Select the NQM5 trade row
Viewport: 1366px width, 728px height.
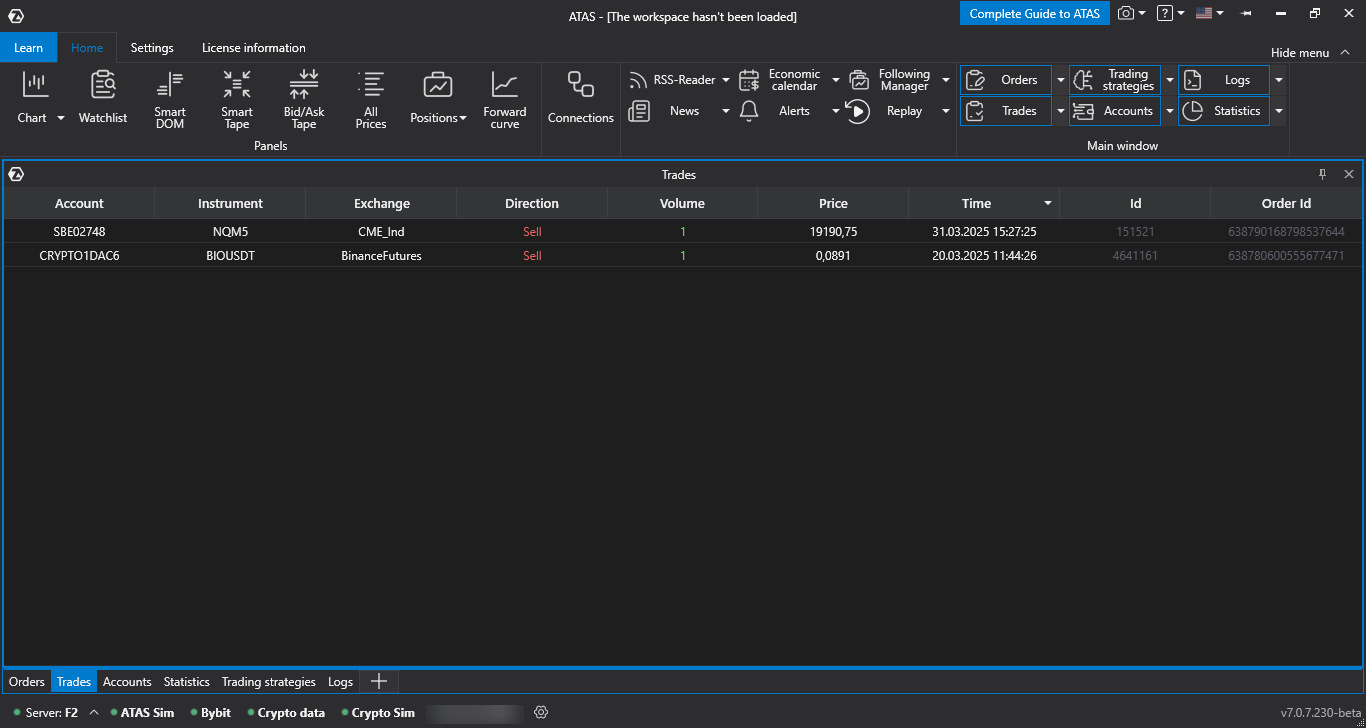(x=682, y=231)
